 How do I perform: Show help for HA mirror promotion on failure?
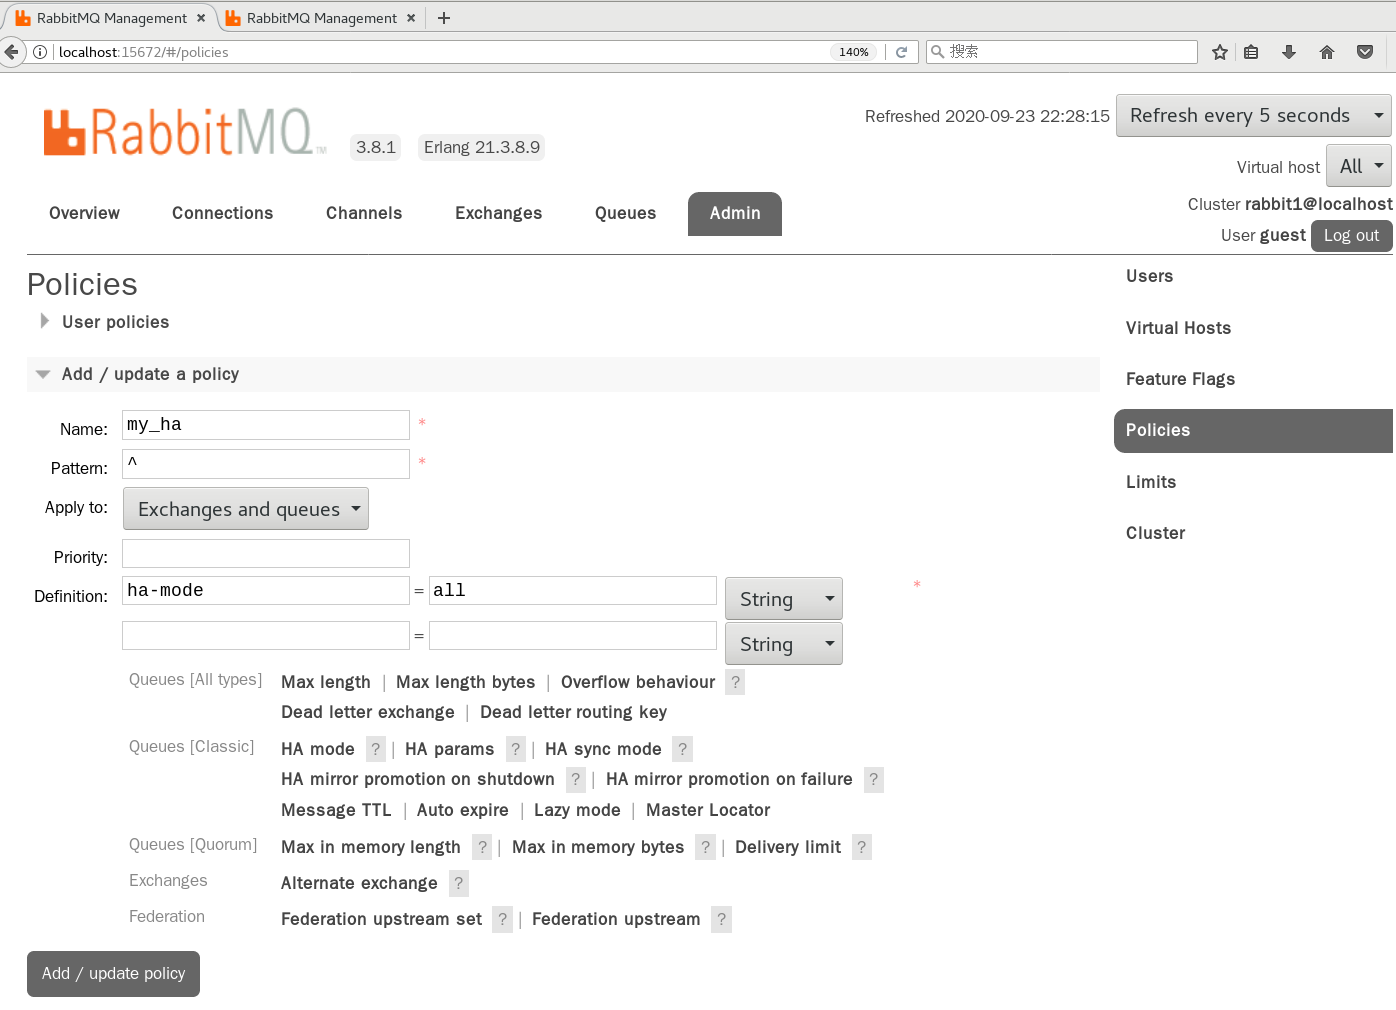(874, 779)
